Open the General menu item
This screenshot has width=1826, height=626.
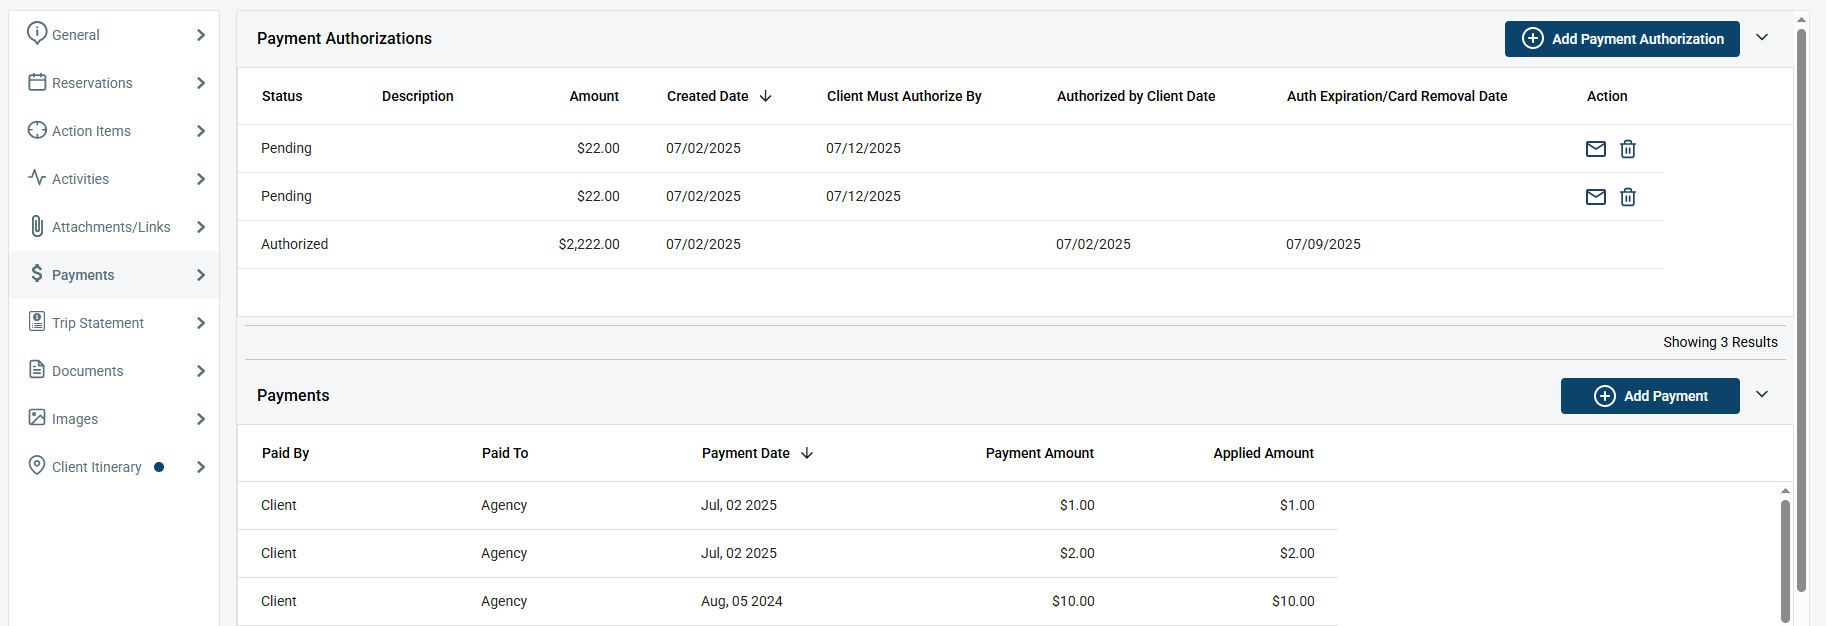pos(114,35)
